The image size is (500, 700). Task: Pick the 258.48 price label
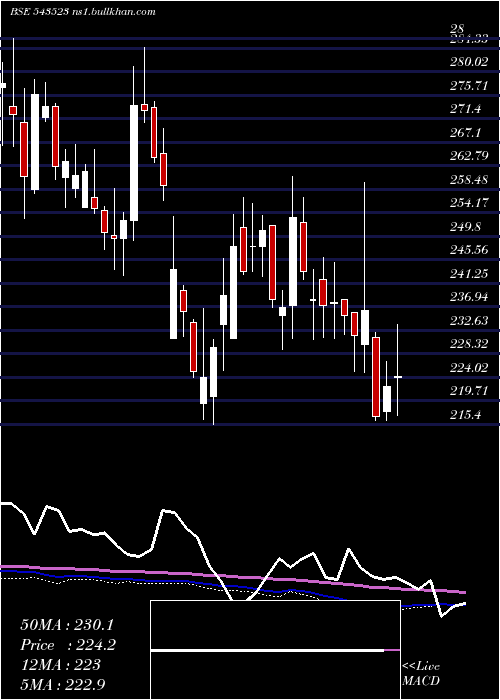pos(469,180)
